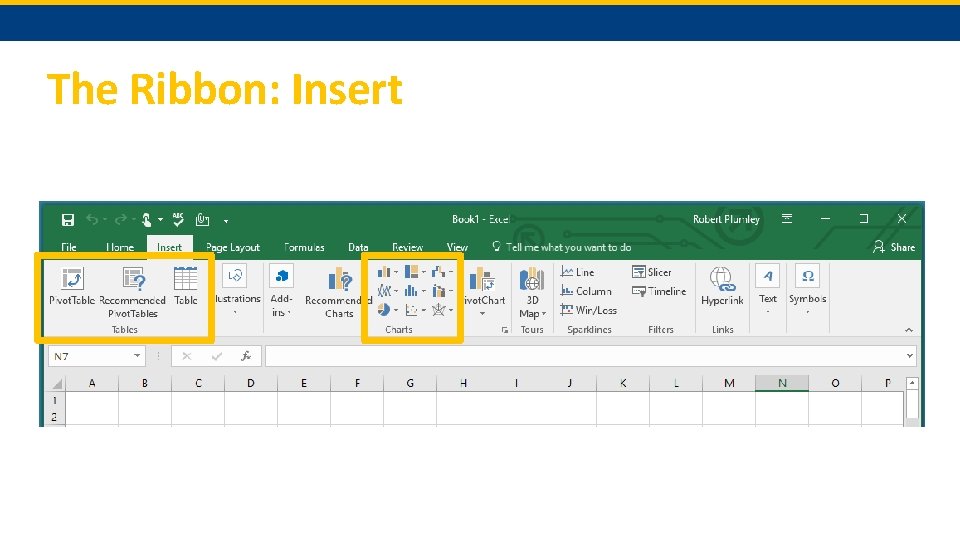
Task: Select row header 1
Action: pos(56,400)
